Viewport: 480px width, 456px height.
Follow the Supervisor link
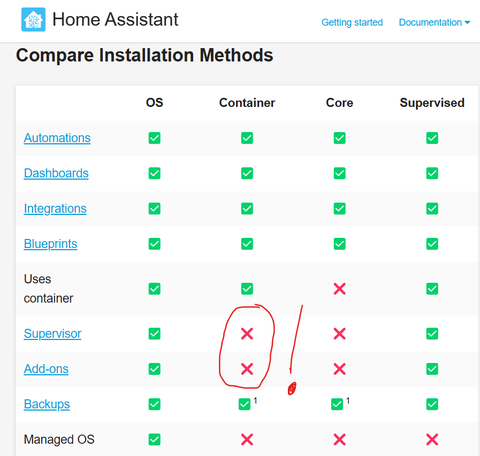pos(52,333)
